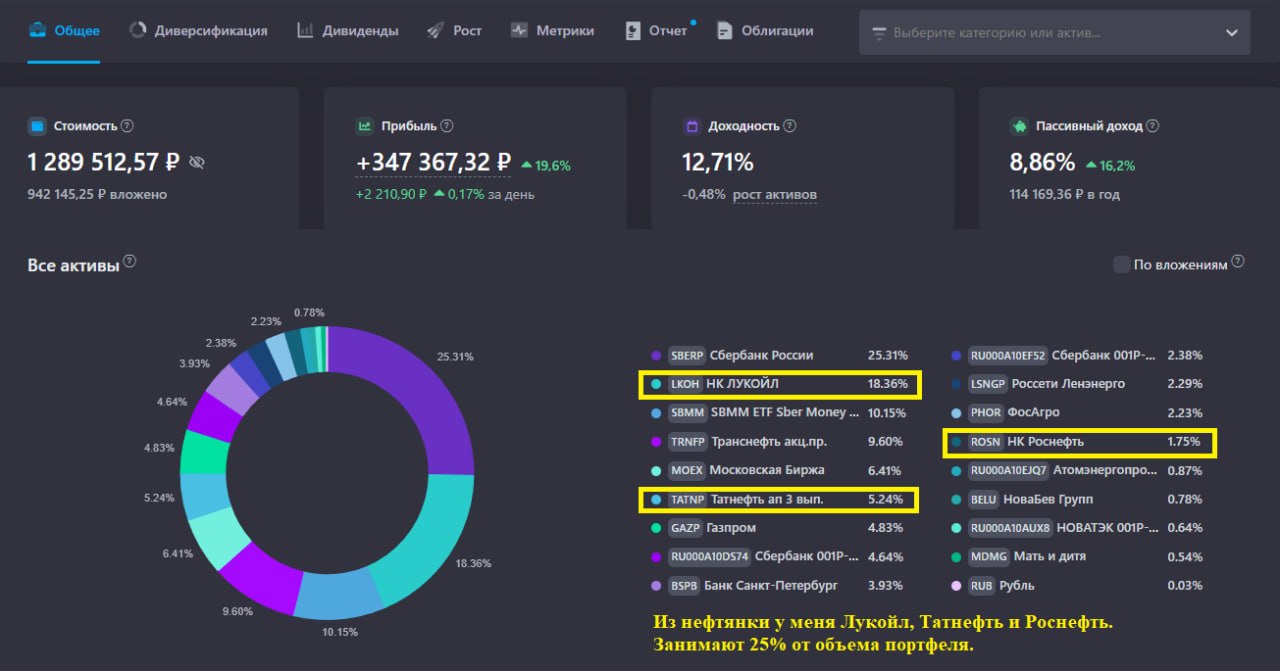Click the help icon next to Стоимость
The width and height of the screenshot is (1280, 671).
pos(127,127)
